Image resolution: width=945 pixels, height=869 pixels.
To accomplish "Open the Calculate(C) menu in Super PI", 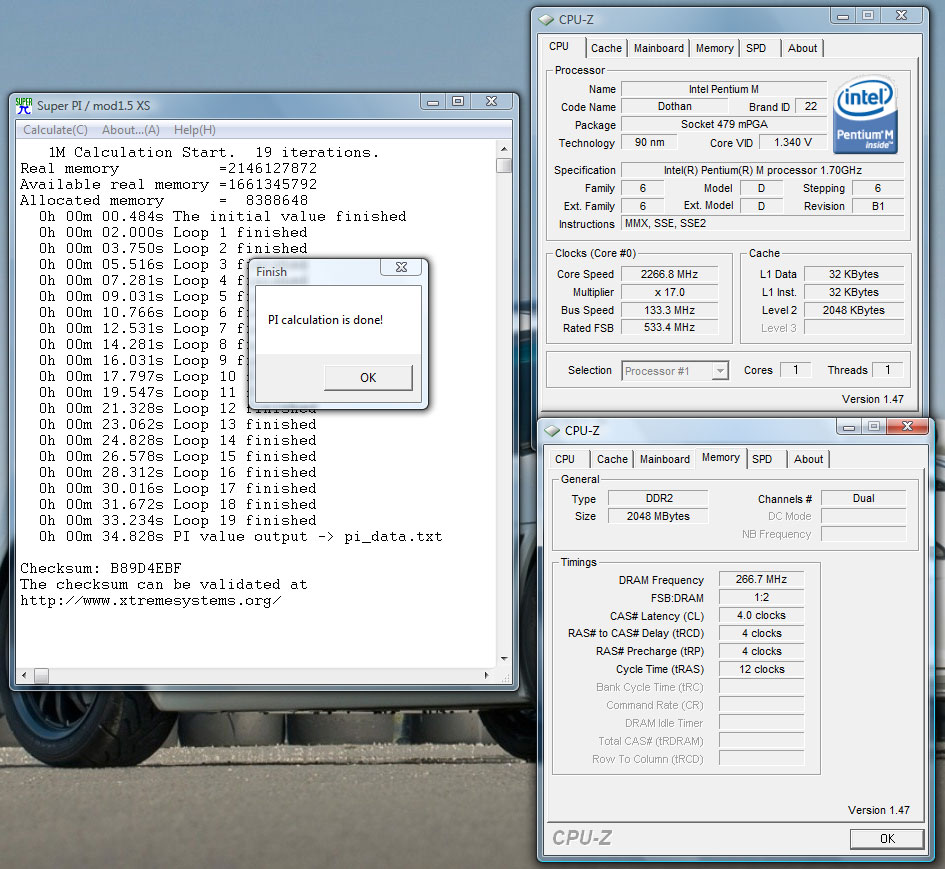I will (55, 130).
